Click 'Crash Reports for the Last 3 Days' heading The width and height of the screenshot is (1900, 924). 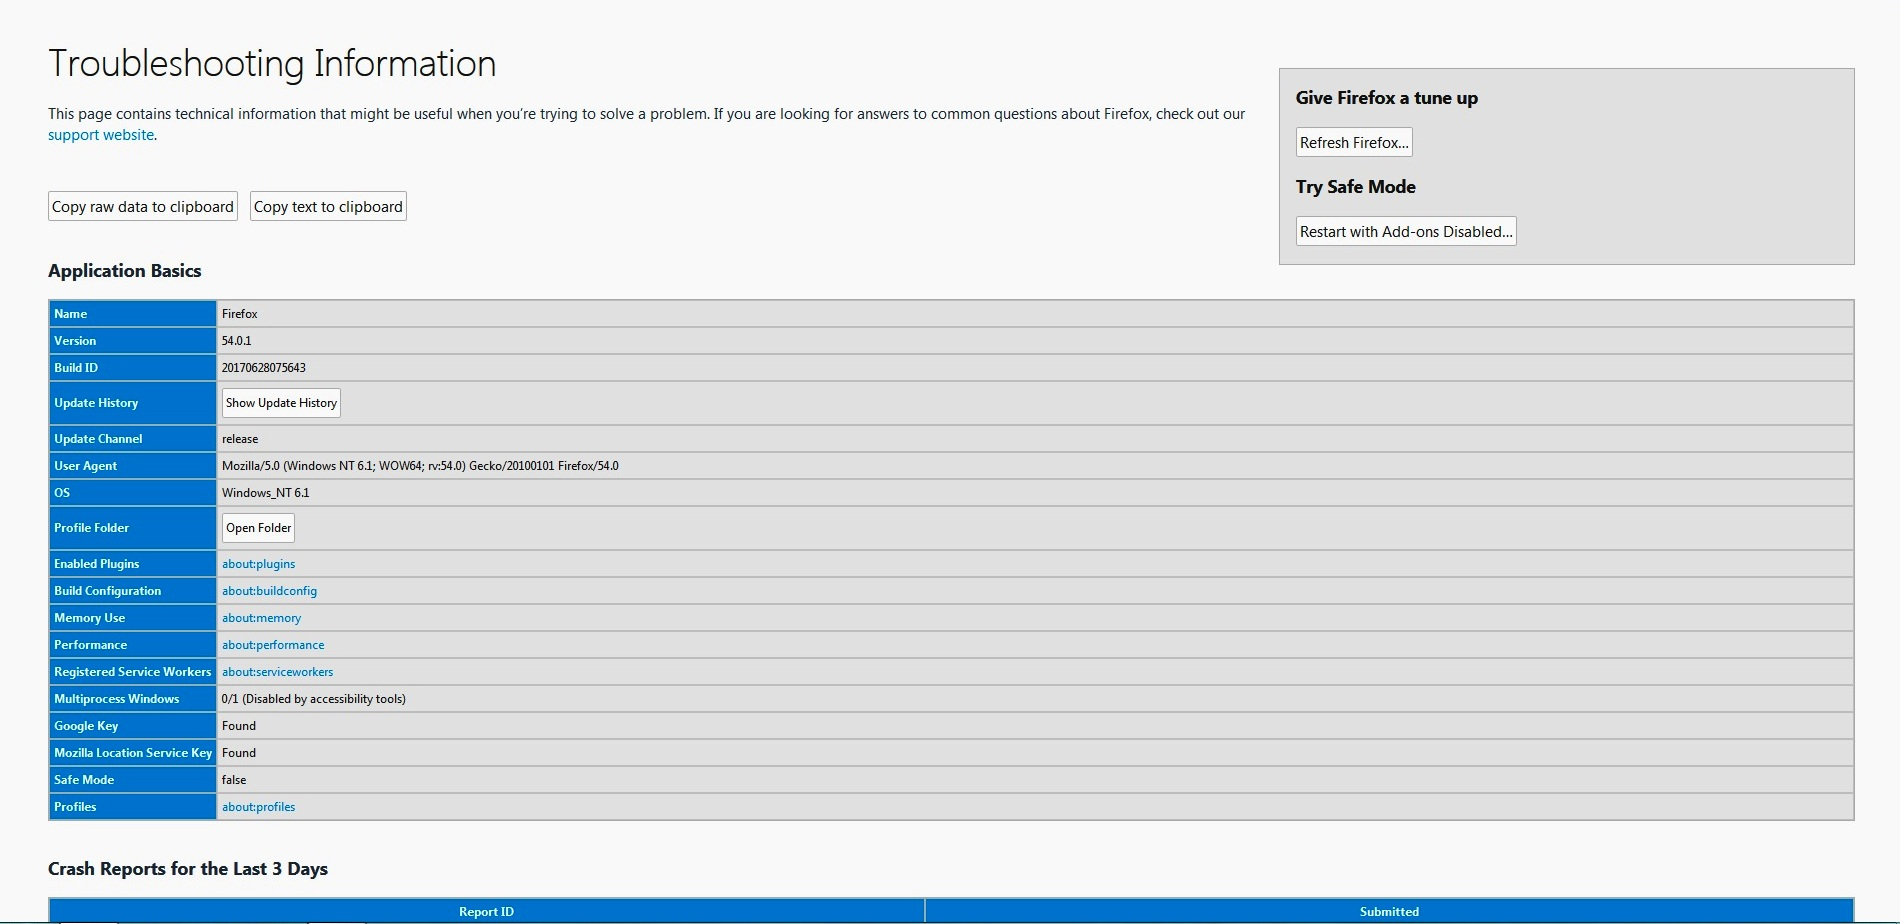(x=188, y=869)
